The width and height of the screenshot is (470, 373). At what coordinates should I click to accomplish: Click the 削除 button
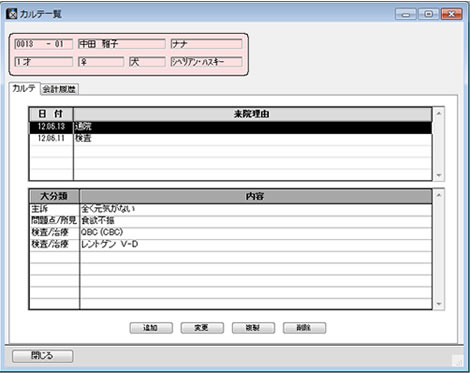[304, 328]
